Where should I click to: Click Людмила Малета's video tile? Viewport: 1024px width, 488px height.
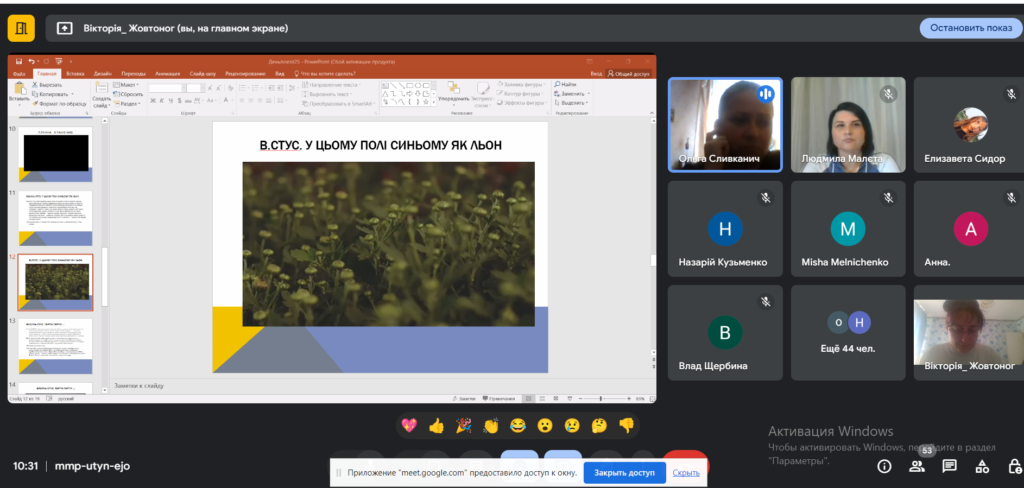[x=848, y=125]
